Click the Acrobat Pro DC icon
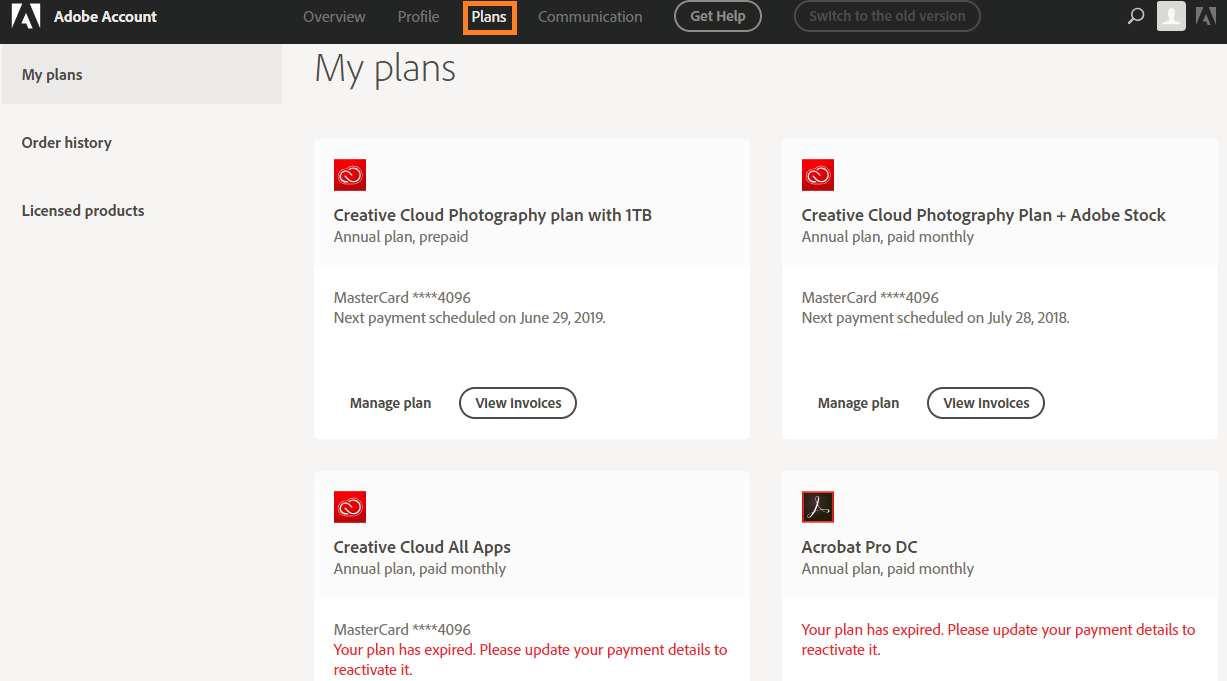This screenshot has height=681, width=1227. tap(818, 507)
